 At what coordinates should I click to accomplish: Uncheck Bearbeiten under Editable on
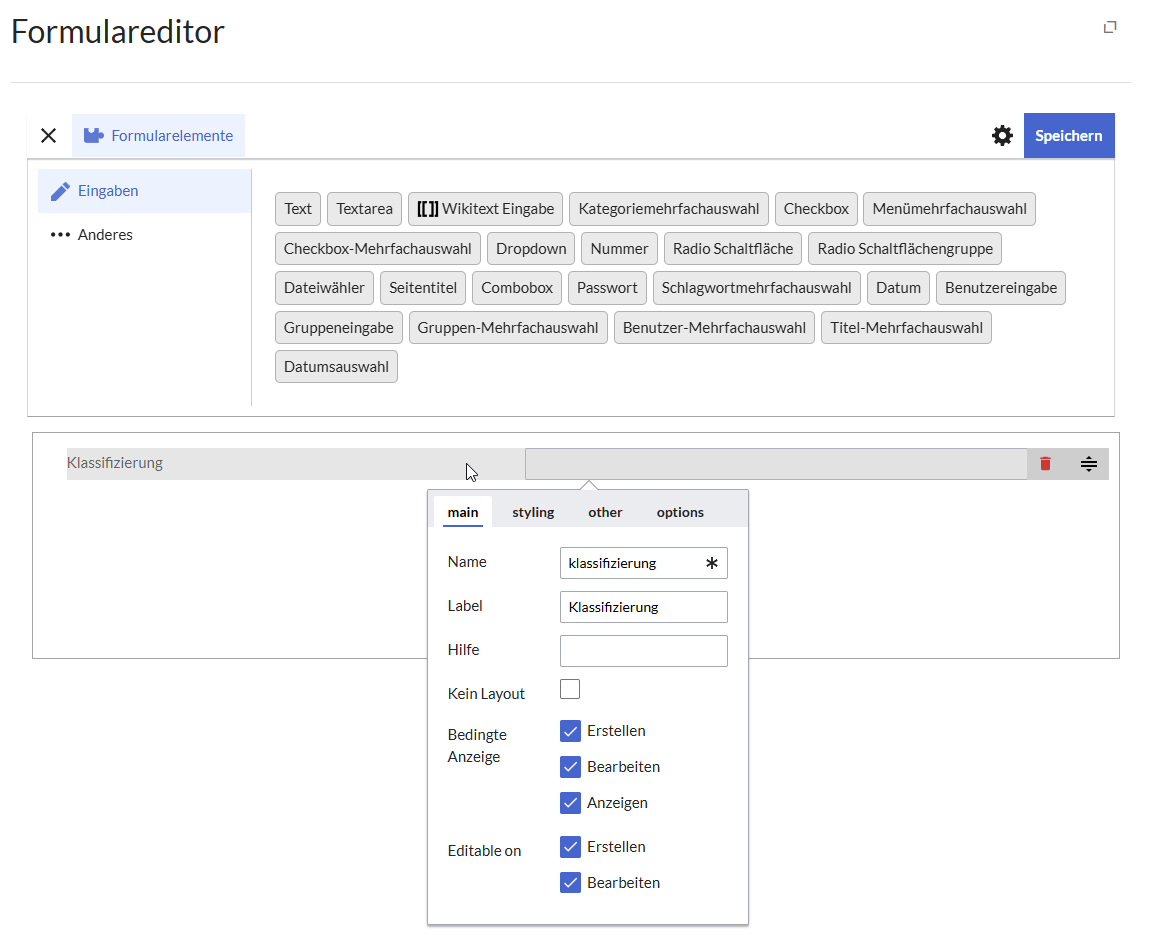(570, 883)
